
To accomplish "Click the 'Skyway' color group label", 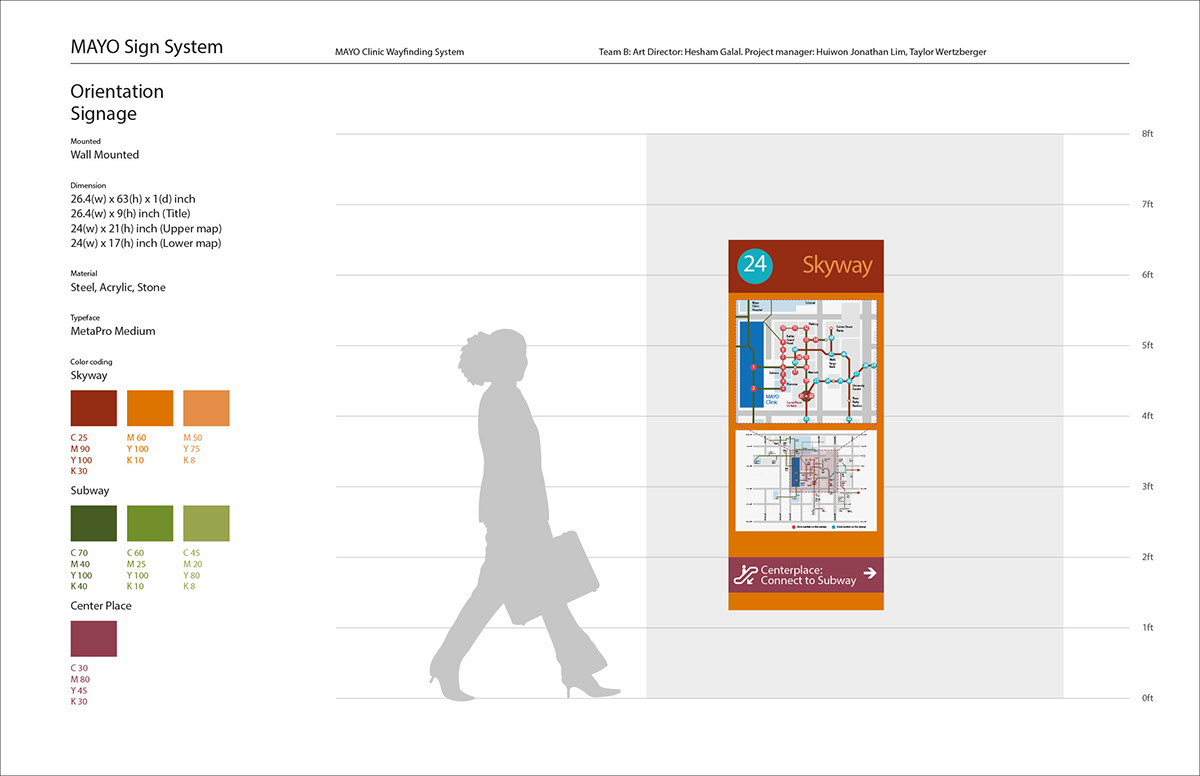I will 89,376.
